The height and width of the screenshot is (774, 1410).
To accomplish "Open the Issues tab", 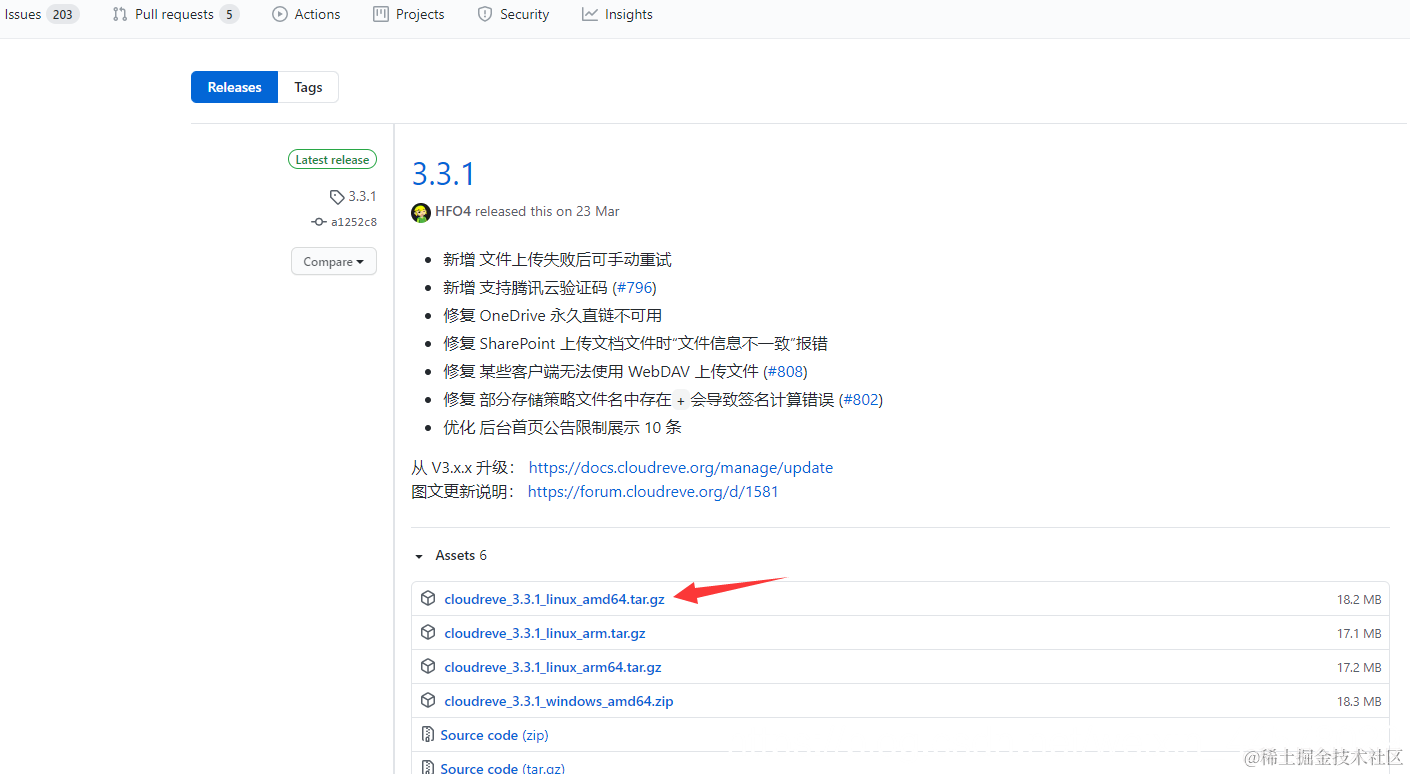I will [x=40, y=14].
